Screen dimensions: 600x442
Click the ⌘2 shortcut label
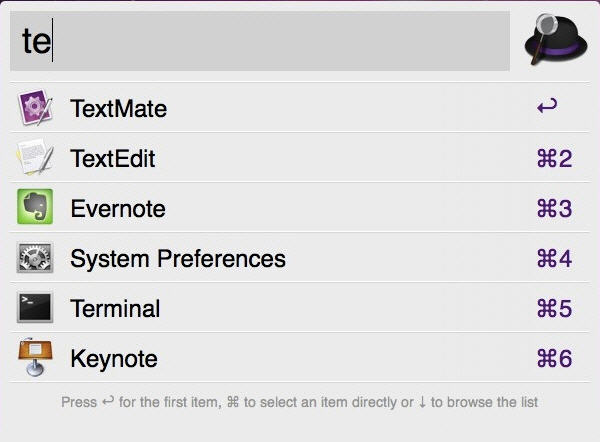click(x=554, y=159)
